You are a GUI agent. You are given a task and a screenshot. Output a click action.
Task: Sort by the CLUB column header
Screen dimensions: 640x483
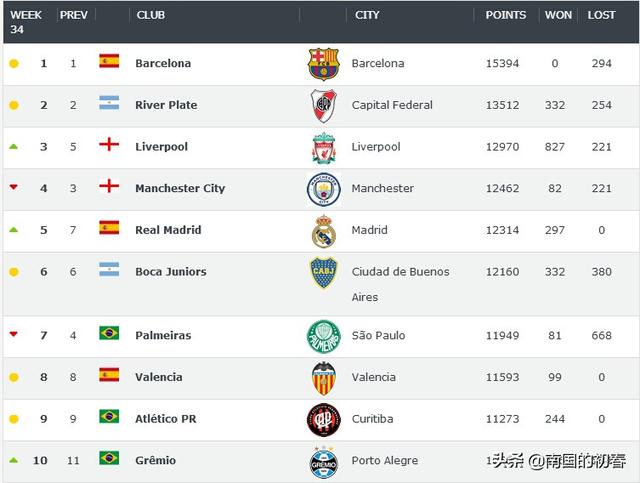click(151, 15)
